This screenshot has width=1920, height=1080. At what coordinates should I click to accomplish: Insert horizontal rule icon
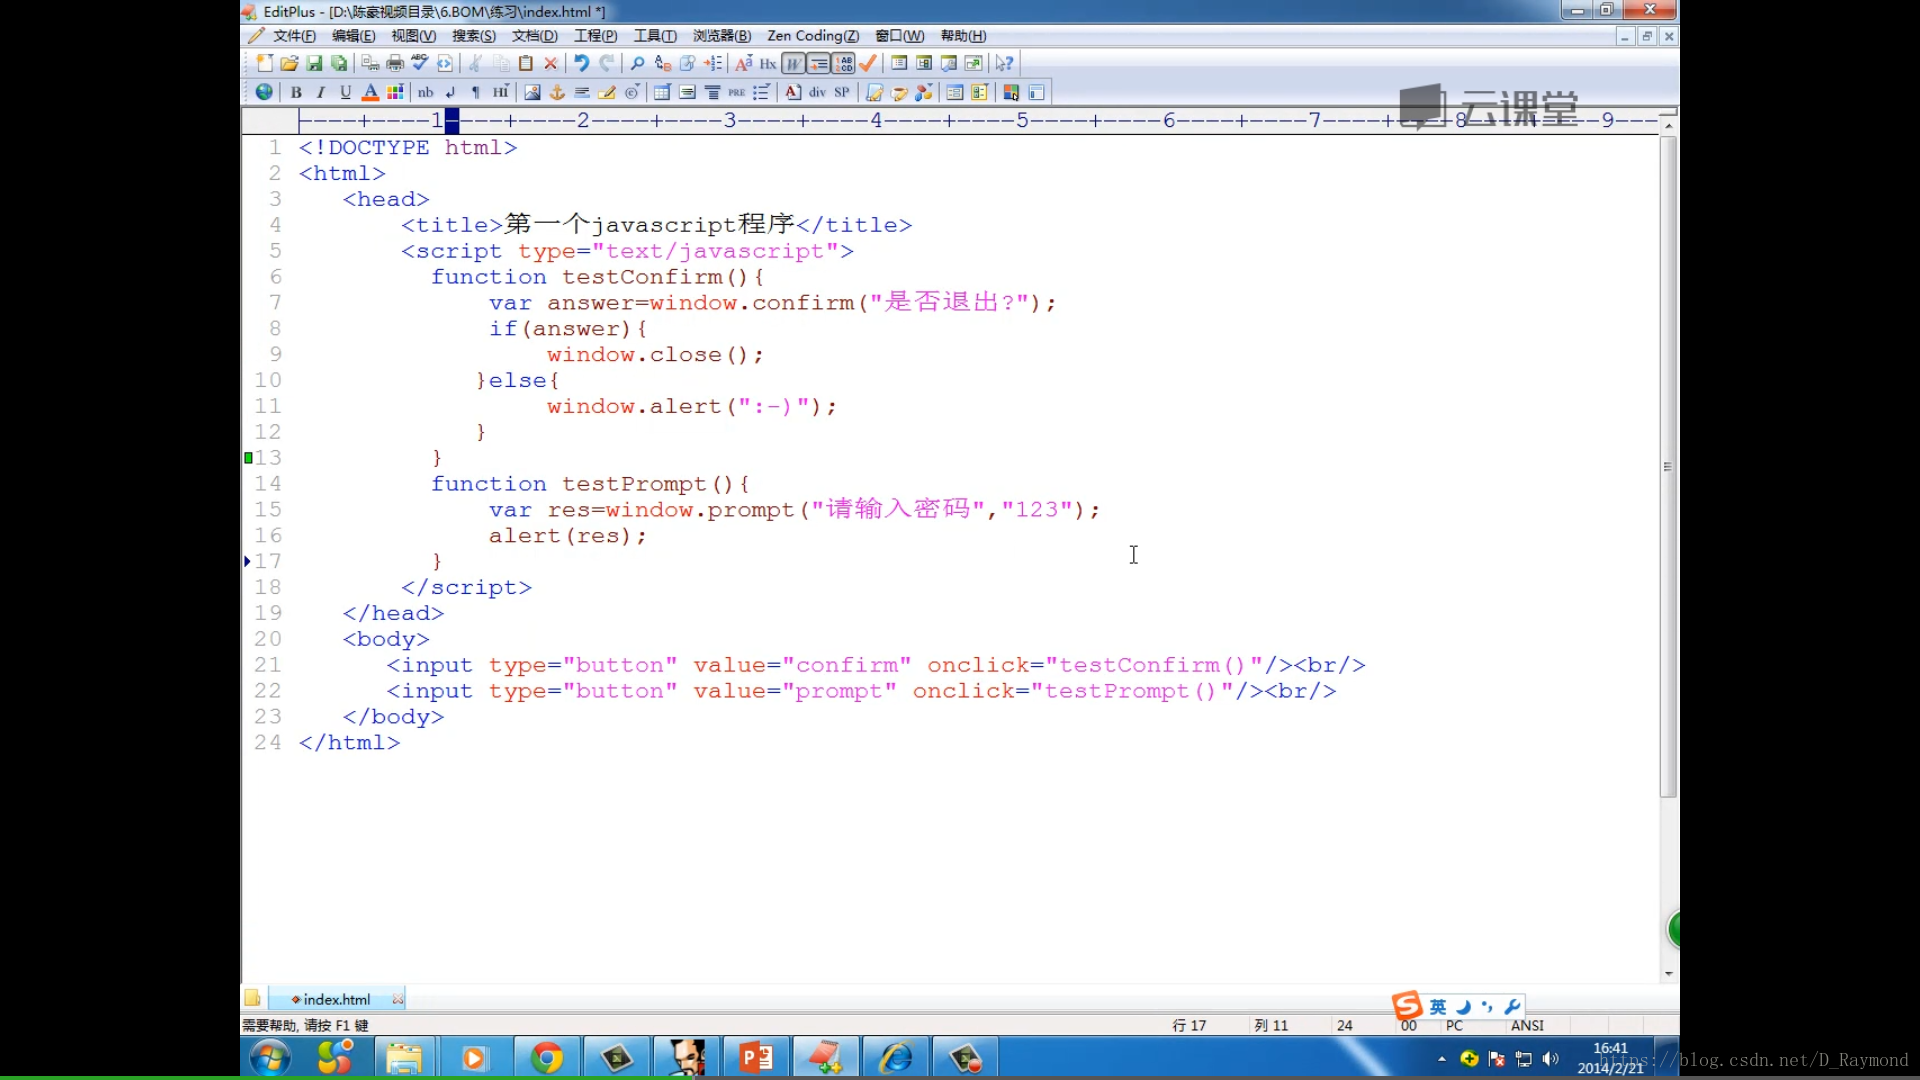coord(582,92)
